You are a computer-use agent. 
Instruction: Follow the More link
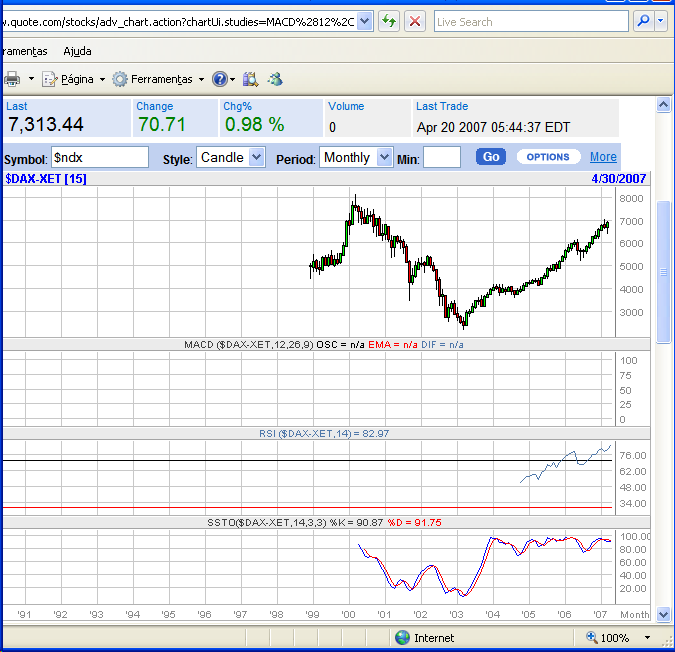click(603, 157)
